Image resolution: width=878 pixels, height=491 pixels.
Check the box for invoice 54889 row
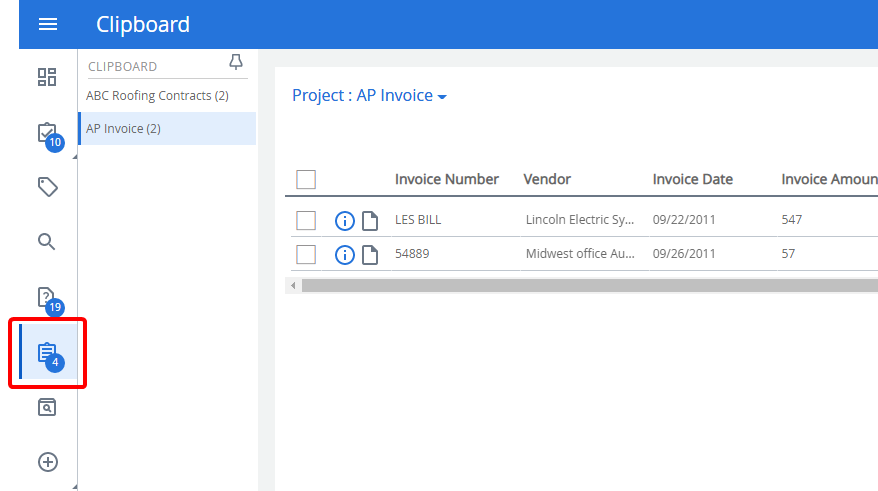[x=306, y=255]
